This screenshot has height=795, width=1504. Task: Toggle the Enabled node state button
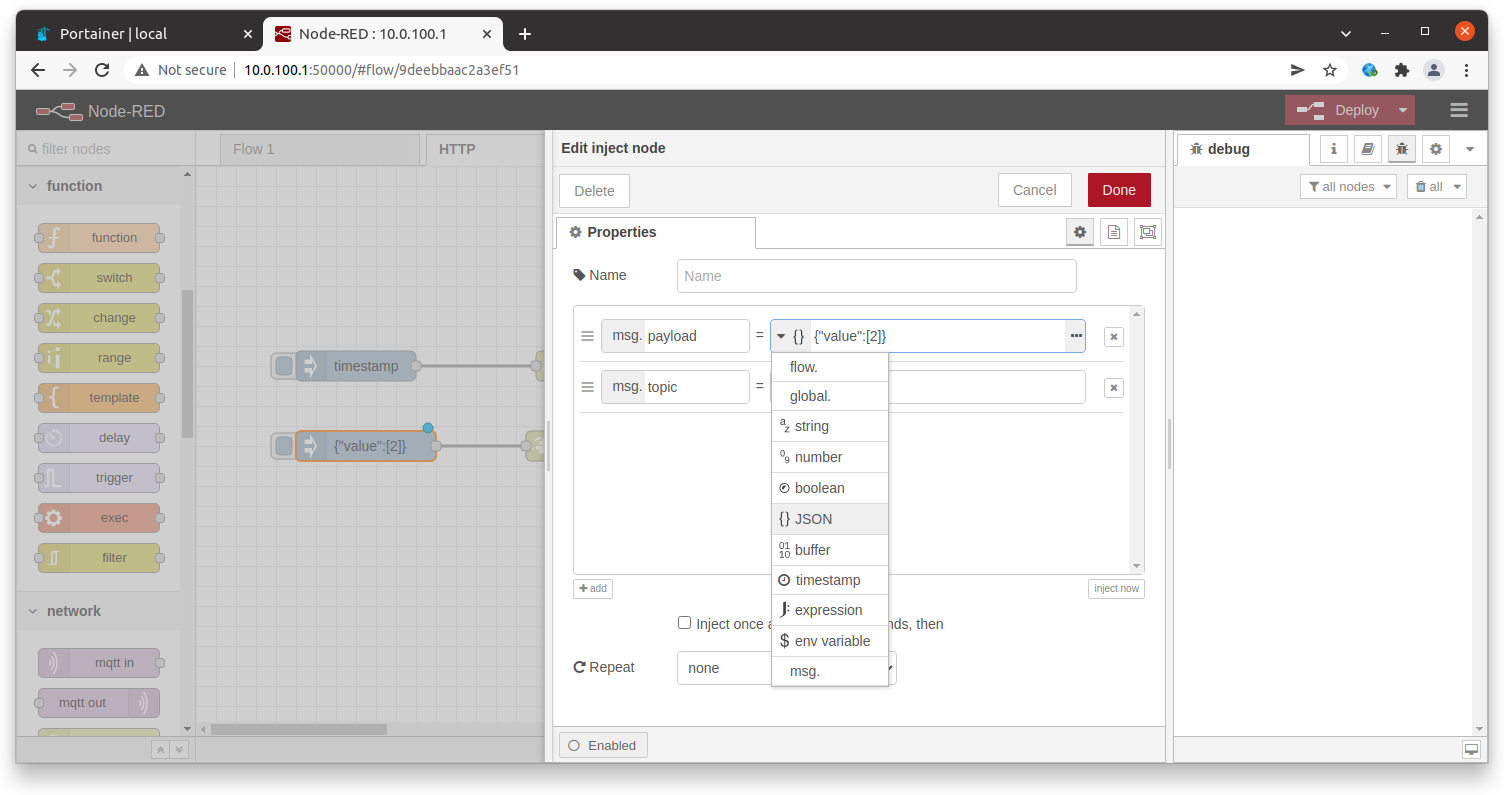(603, 745)
